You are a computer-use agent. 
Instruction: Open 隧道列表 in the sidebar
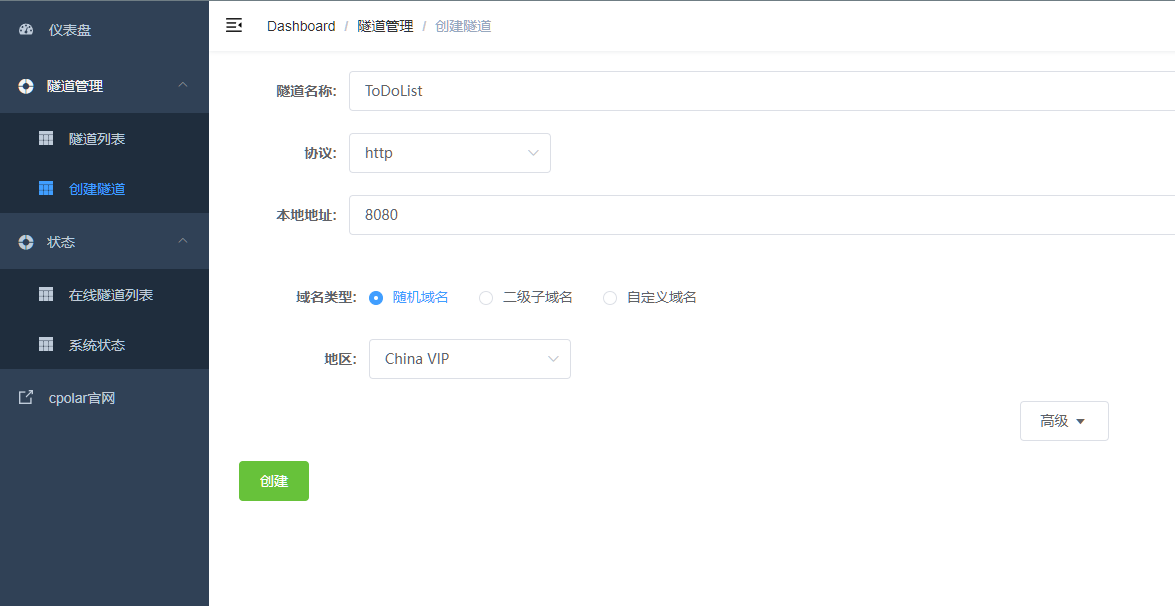pos(104,139)
